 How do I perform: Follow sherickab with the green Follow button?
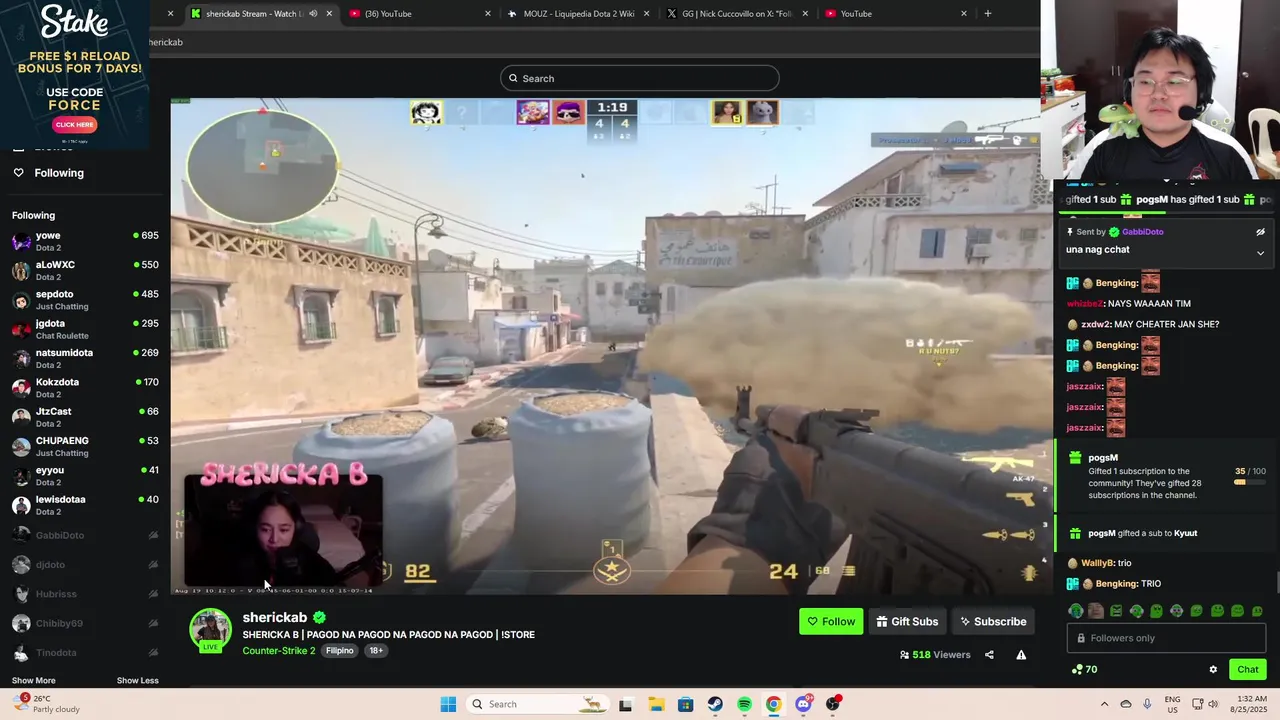click(831, 622)
